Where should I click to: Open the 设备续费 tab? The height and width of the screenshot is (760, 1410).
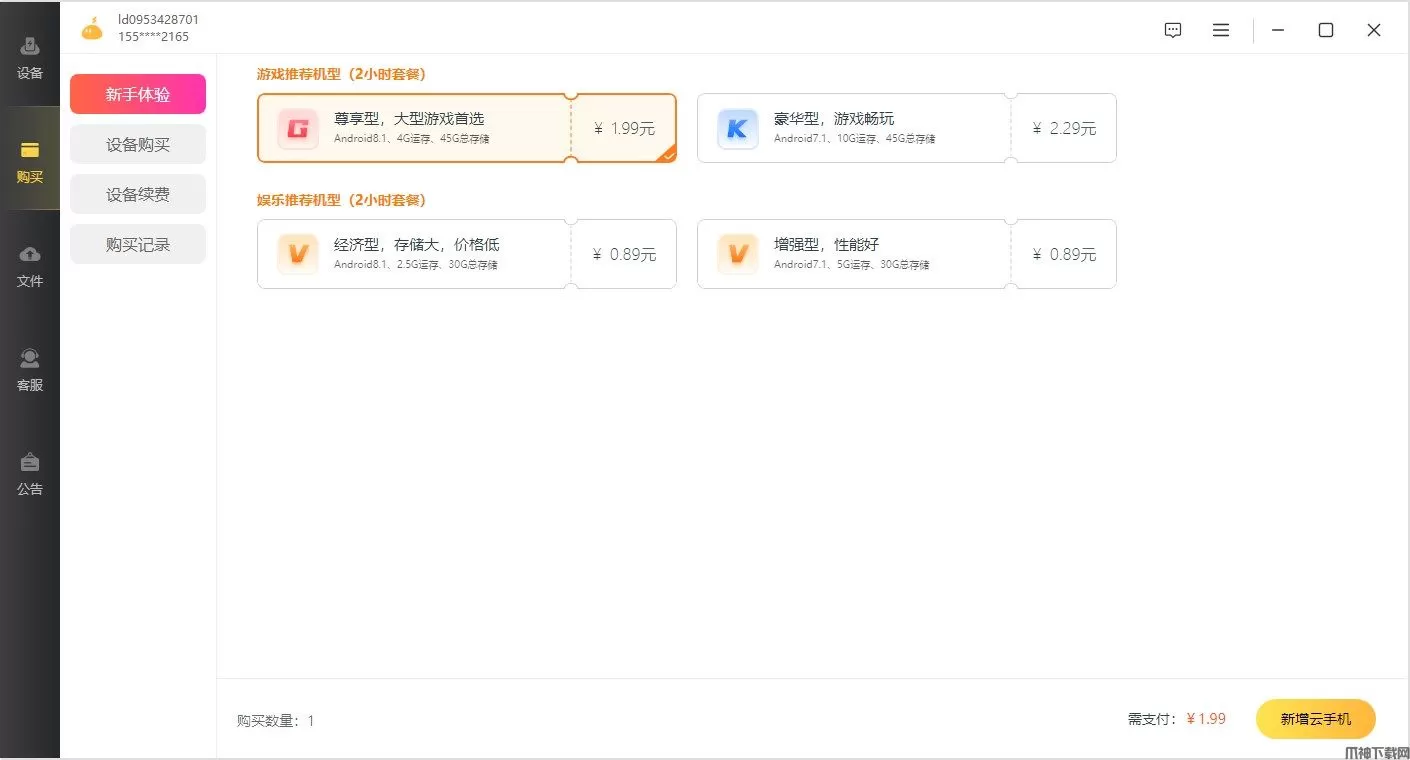(x=138, y=194)
